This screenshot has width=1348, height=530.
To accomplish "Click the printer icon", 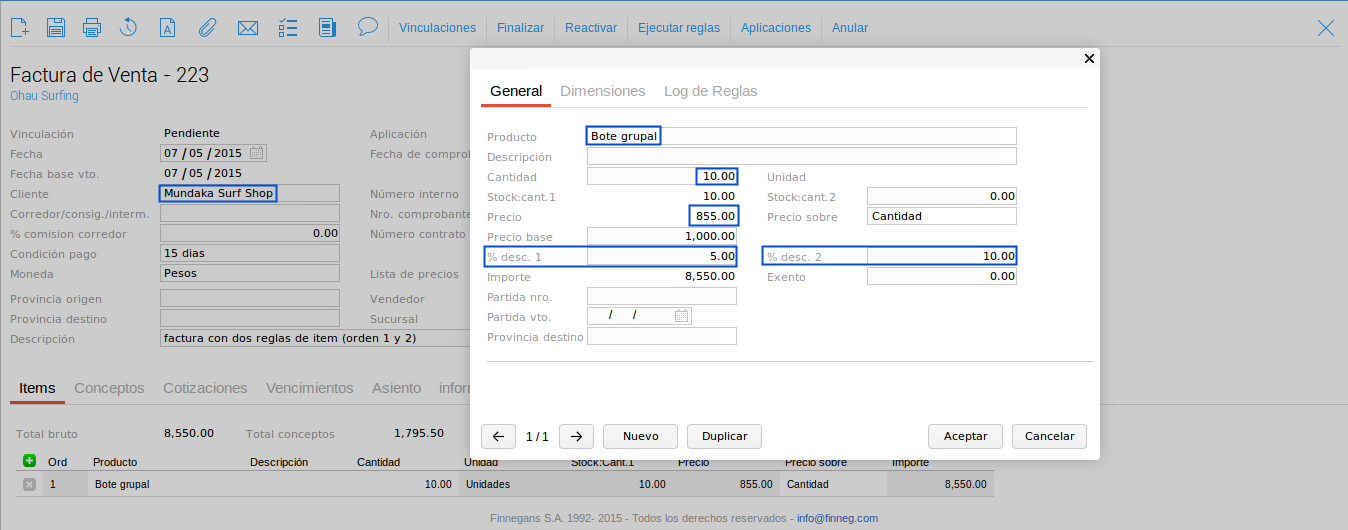I will coord(92,28).
